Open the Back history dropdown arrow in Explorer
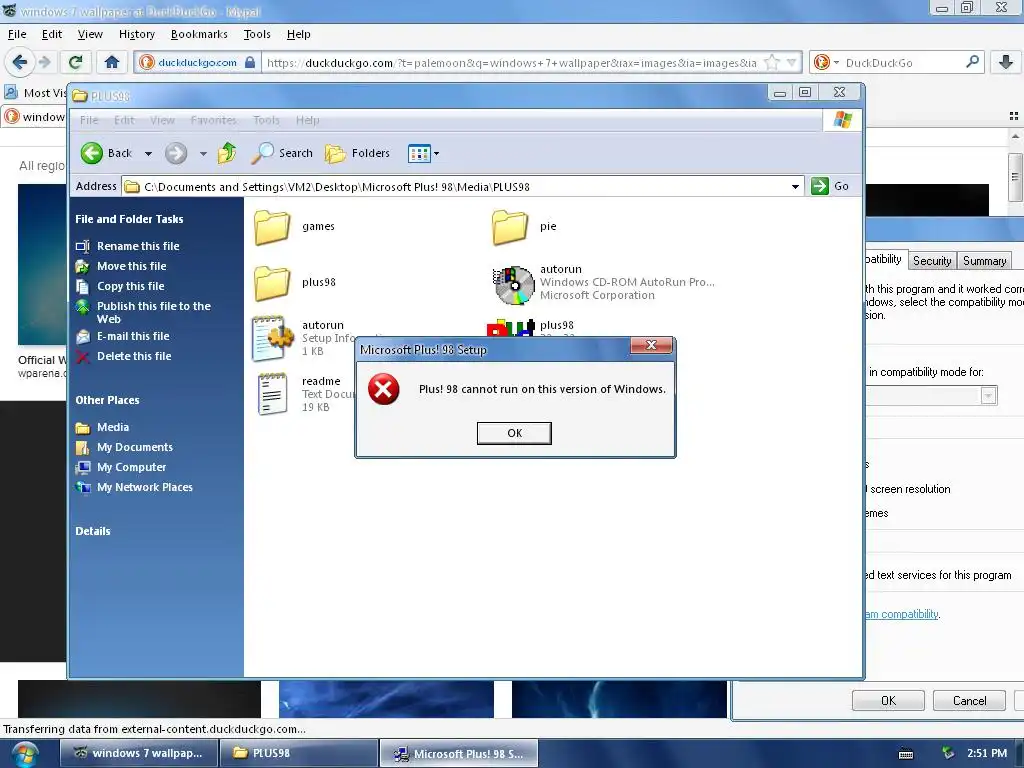This screenshot has width=1024, height=768. click(x=148, y=153)
